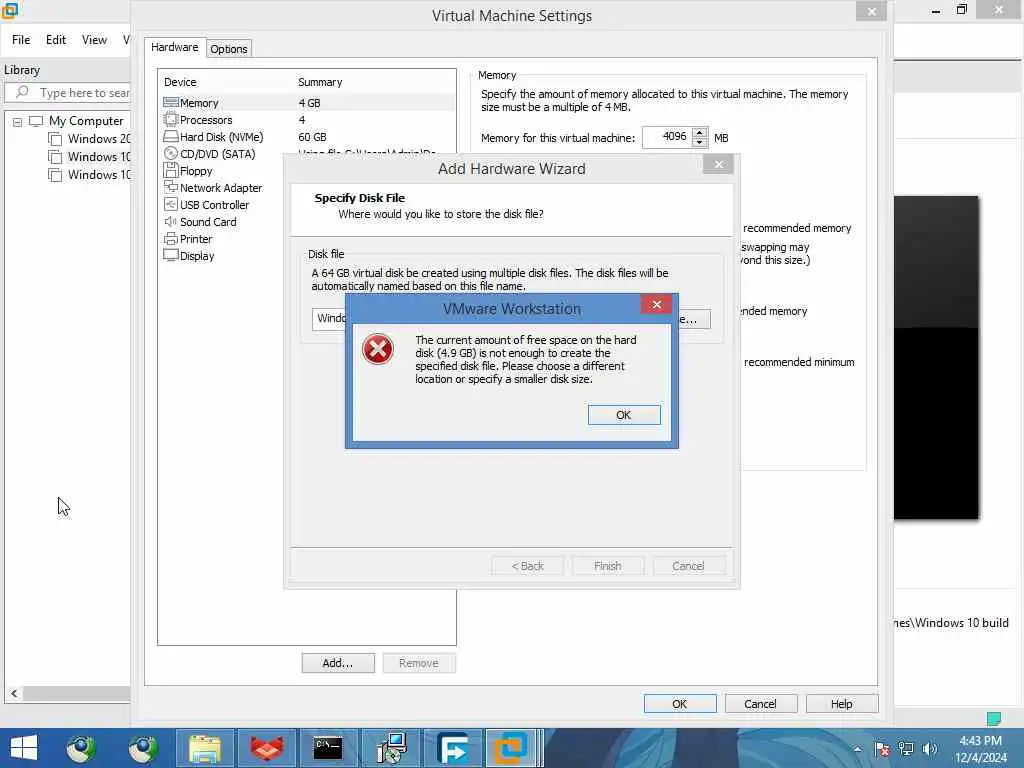The height and width of the screenshot is (768, 1024).
Task: Select My Computer in the Library
Action: pyautogui.click(x=86, y=121)
